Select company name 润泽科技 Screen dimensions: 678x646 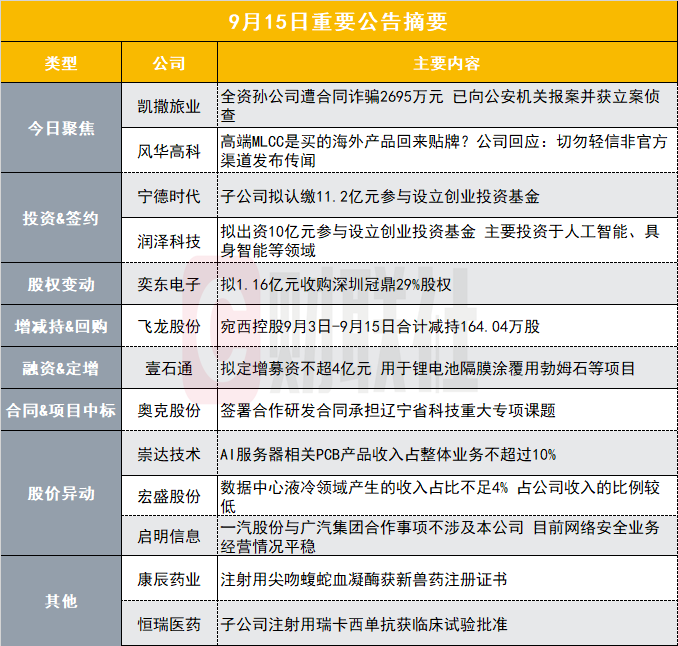point(169,241)
